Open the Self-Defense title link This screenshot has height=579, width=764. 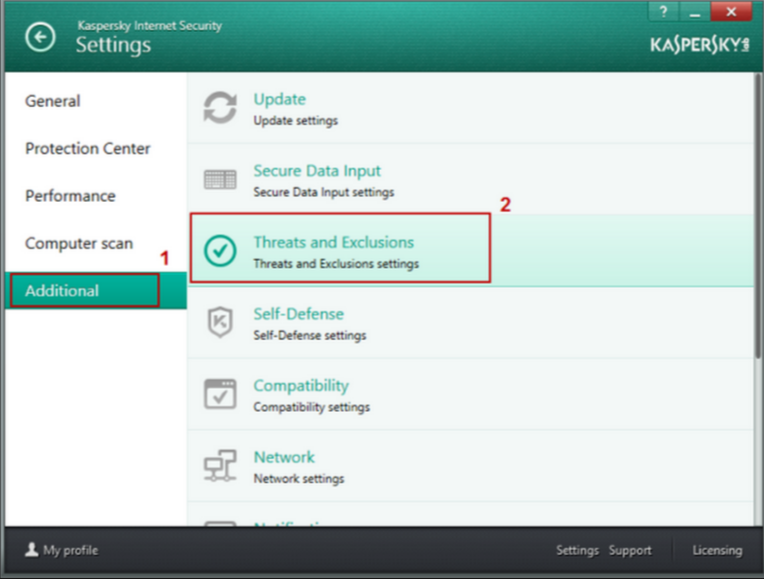[x=299, y=313]
